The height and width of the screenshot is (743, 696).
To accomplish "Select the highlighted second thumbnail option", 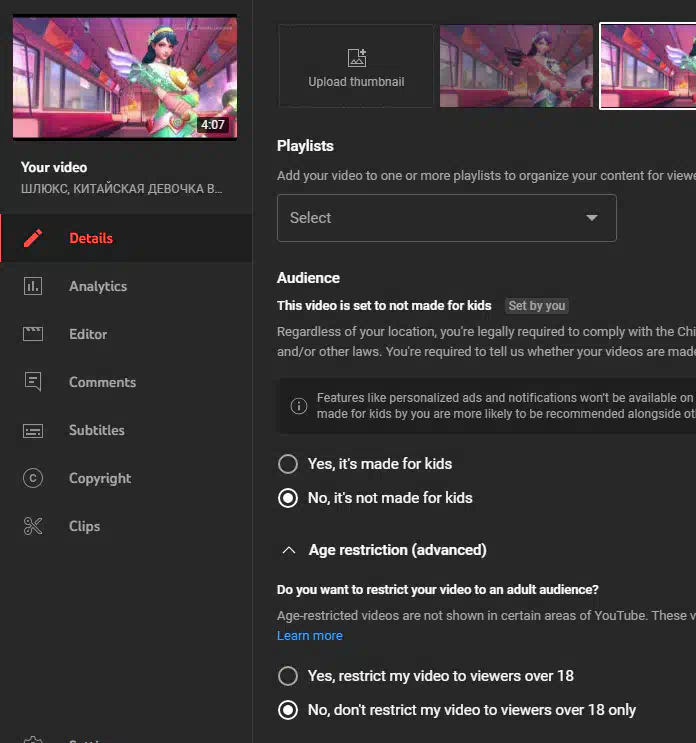I will (x=648, y=66).
